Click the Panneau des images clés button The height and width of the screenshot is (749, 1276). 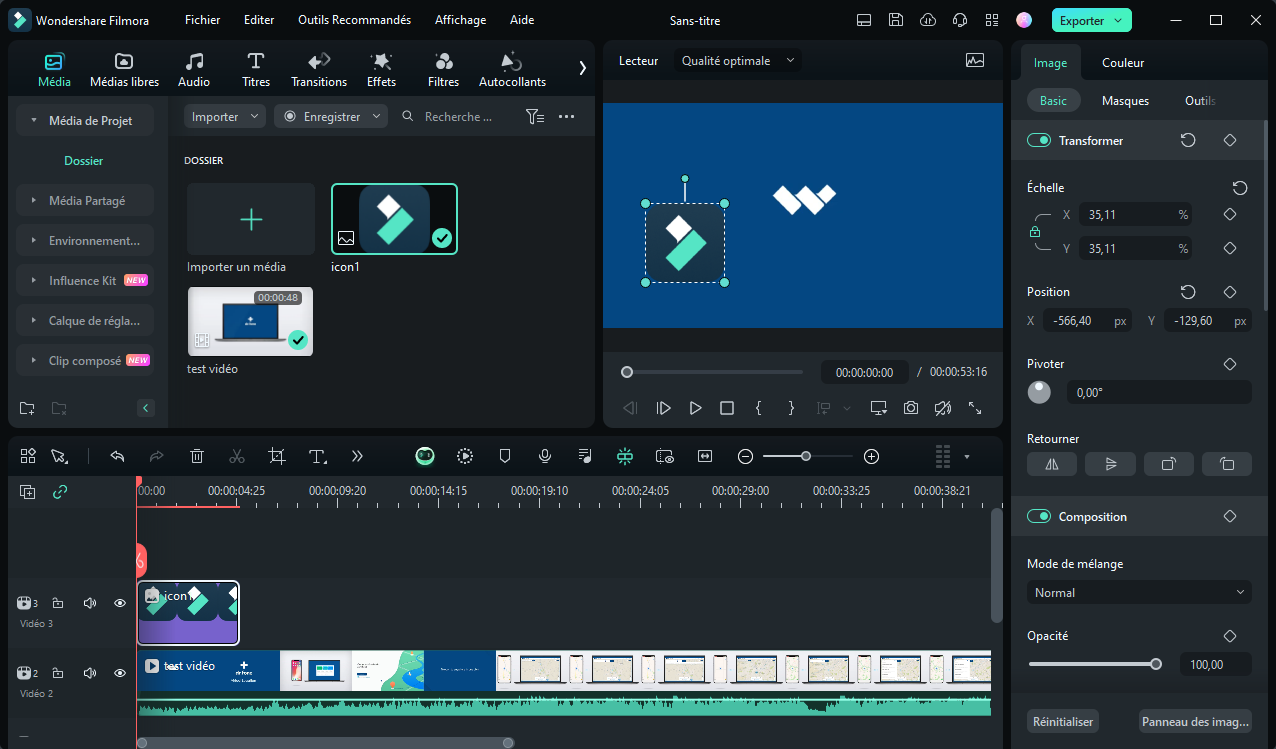[1195, 721]
